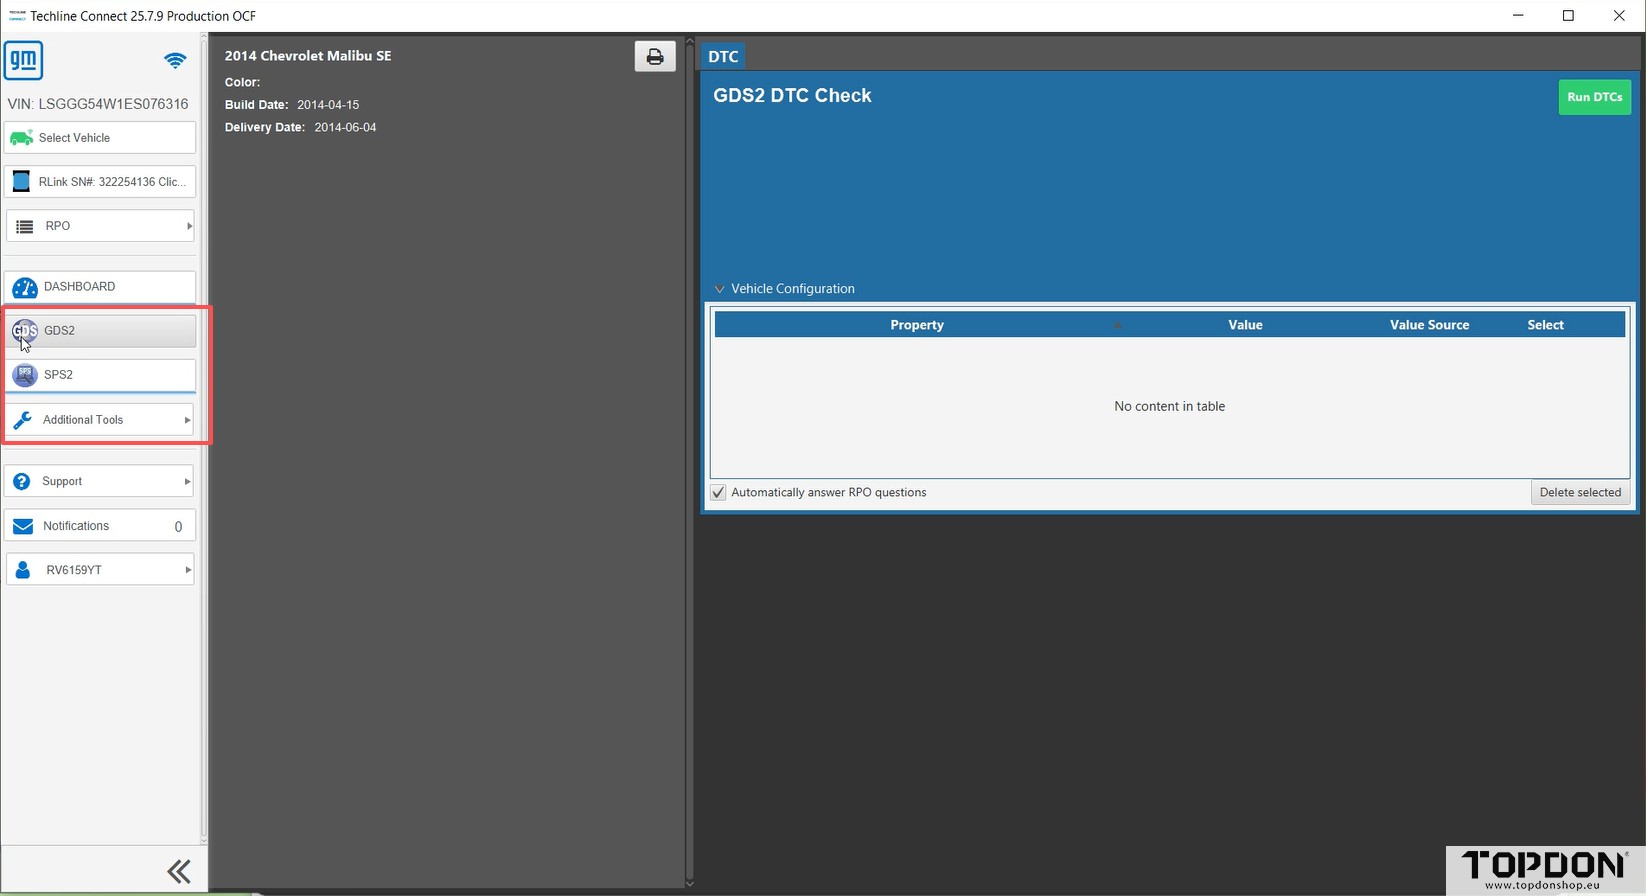Collapse sidebar with double-chevron icon
Image resolution: width=1646 pixels, height=896 pixels.
pos(179,872)
